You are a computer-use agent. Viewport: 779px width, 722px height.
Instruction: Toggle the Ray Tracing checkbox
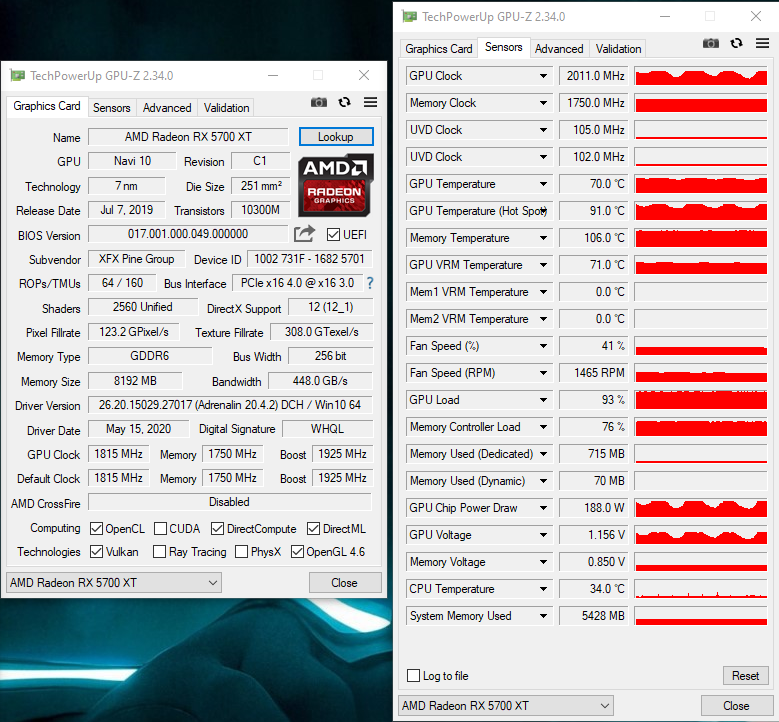[x=159, y=552]
